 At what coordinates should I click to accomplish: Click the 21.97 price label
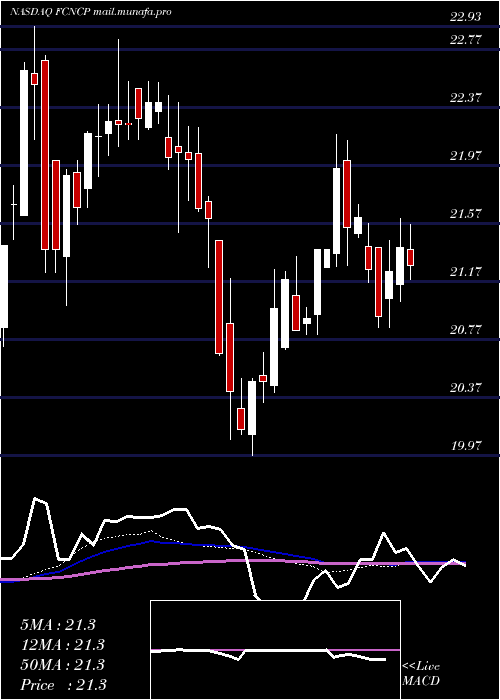point(465,156)
